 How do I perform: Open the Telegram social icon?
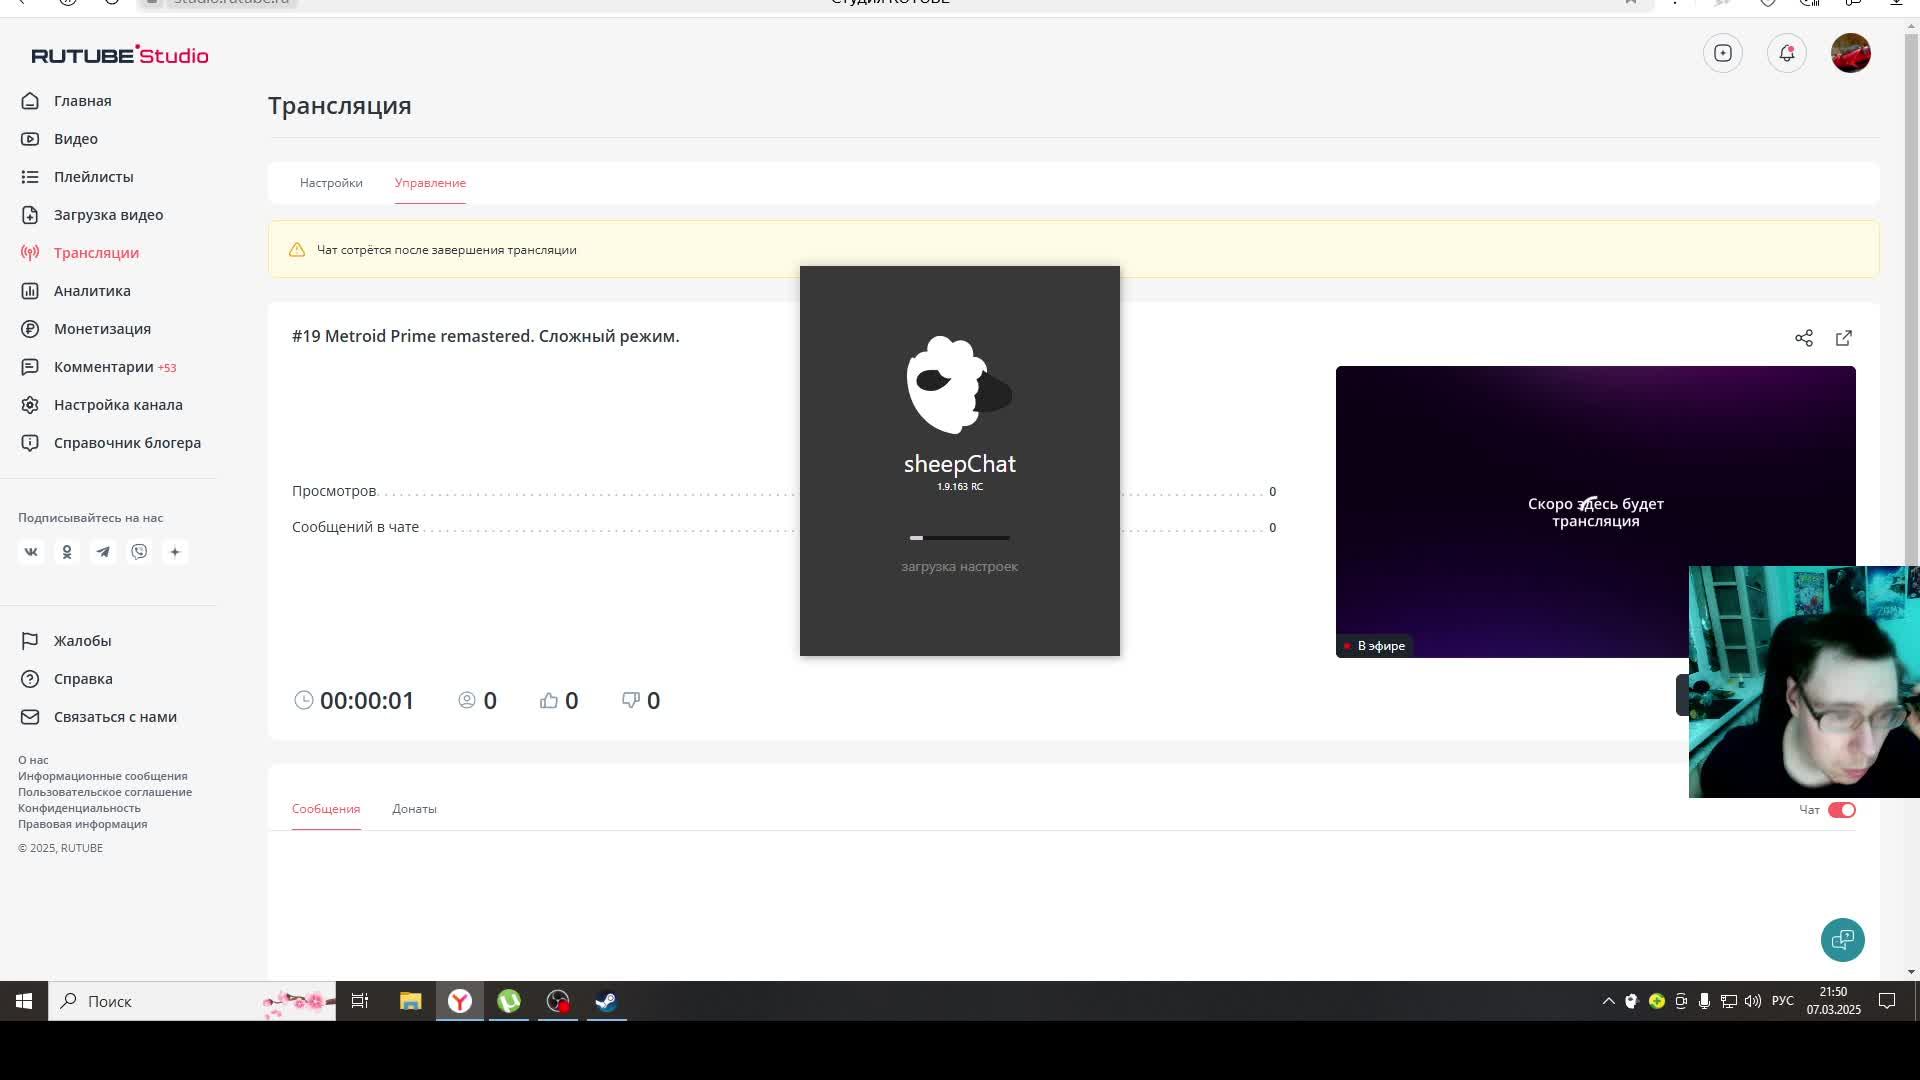[x=103, y=552]
